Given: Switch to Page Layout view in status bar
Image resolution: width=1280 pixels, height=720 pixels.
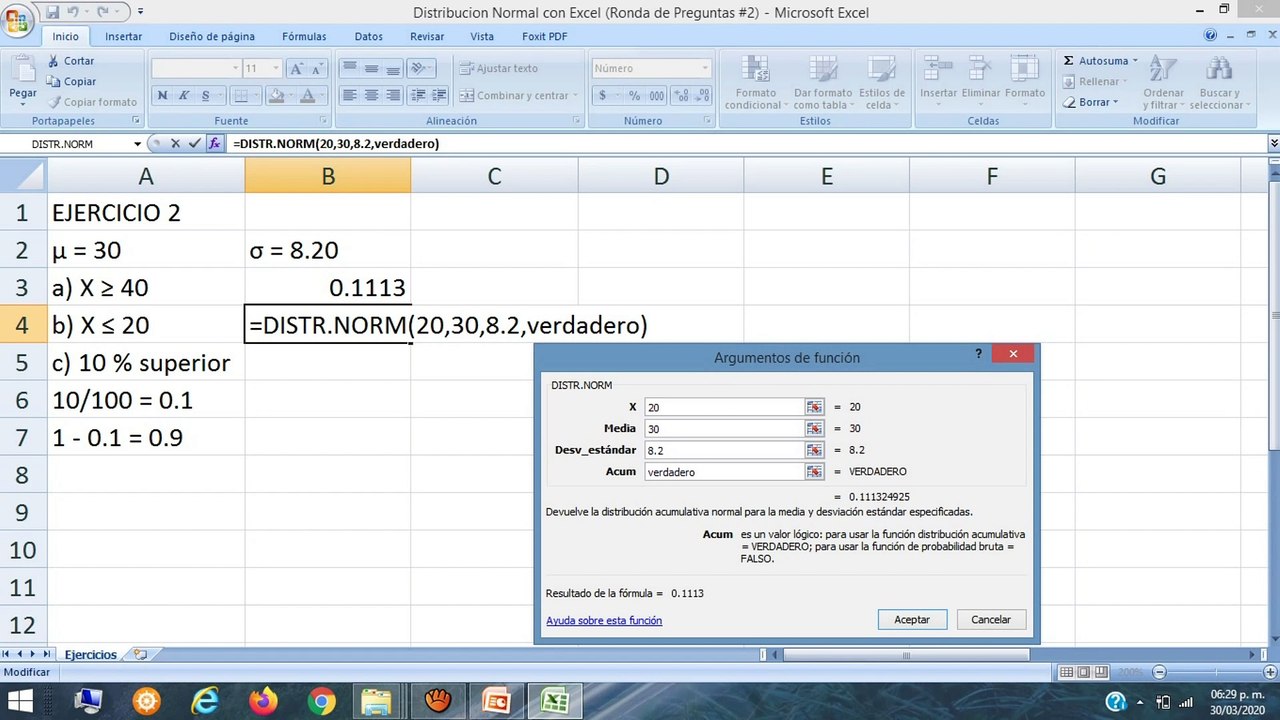Looking at the screenshot, I should tap(1083, 673).
